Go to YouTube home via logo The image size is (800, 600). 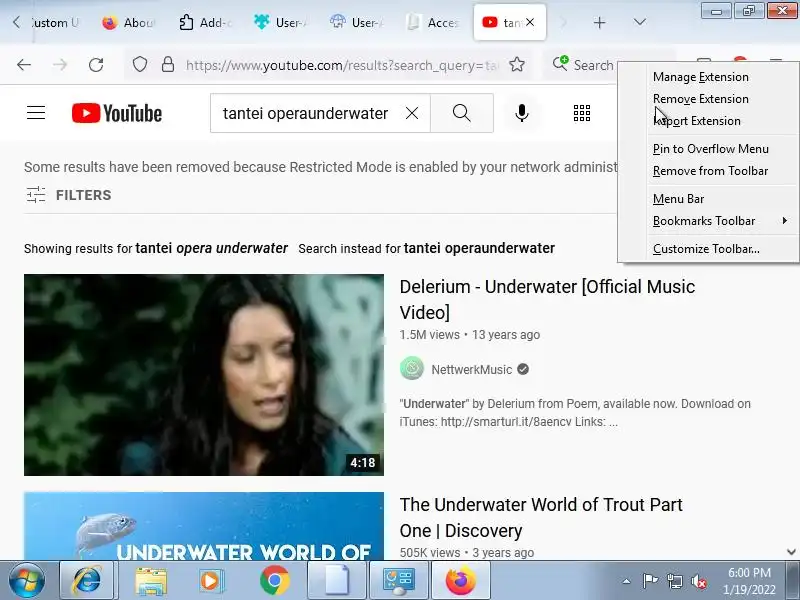tap(117, 113)
